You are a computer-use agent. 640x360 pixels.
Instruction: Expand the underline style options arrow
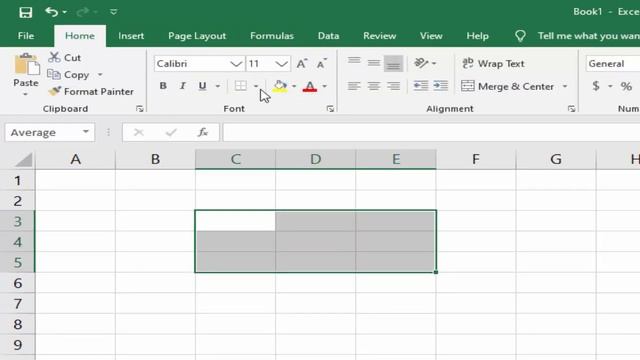click(218, 86)
